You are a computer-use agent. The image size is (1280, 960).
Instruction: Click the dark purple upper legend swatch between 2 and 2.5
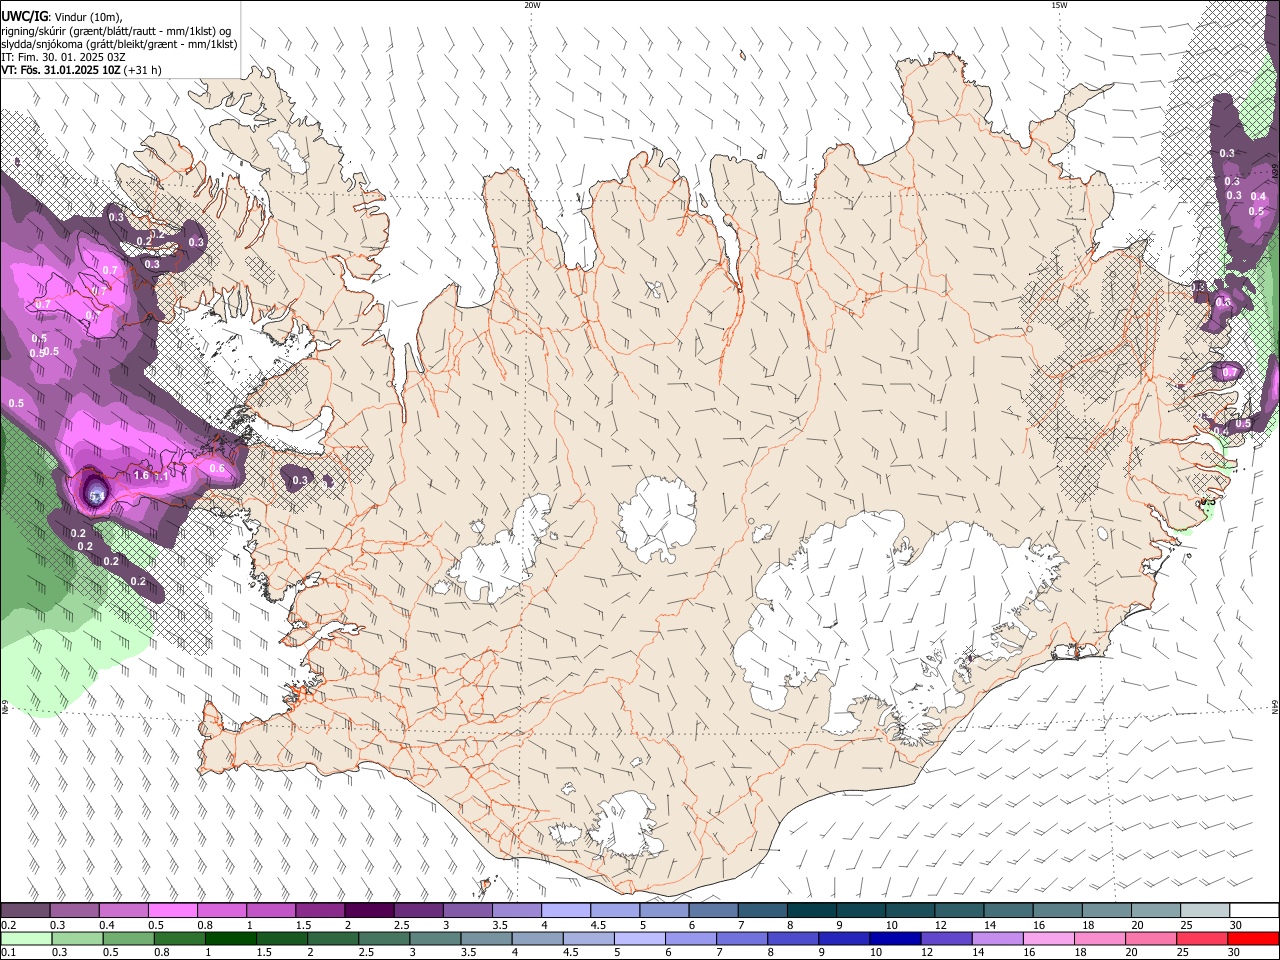coord(369,911)
